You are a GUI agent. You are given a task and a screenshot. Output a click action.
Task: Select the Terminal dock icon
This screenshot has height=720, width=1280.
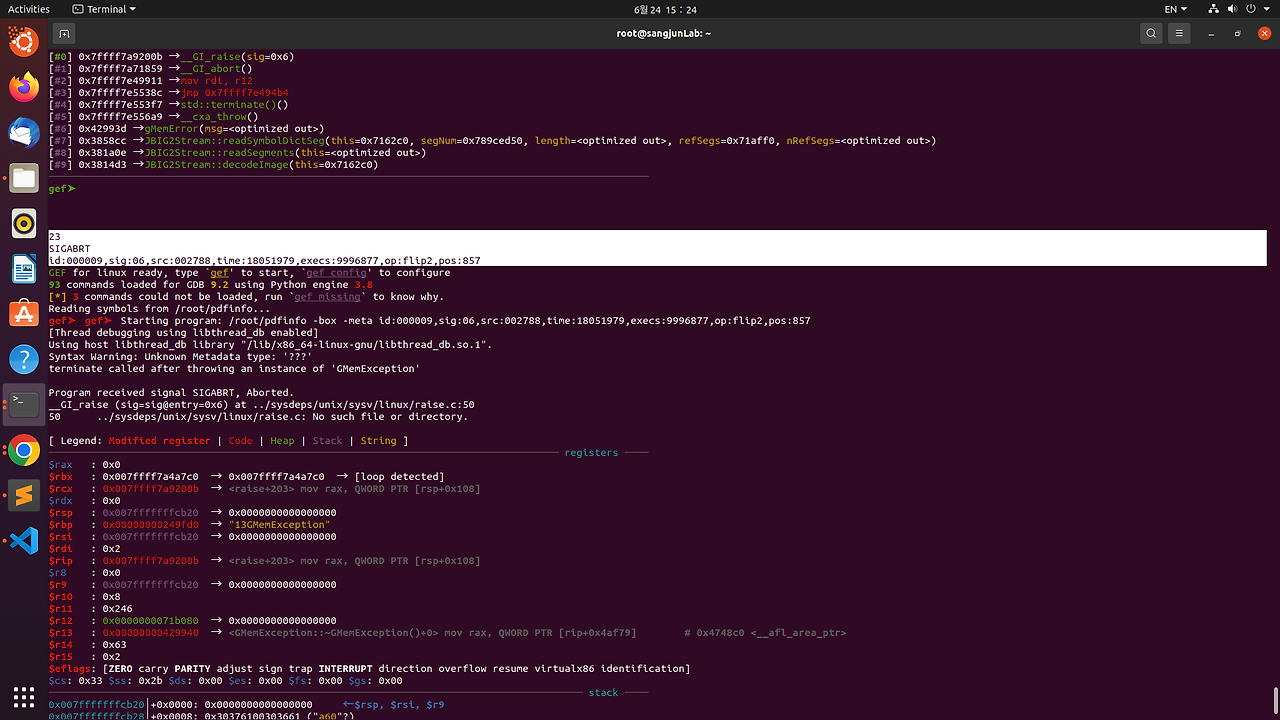click(x=24, y=404)
